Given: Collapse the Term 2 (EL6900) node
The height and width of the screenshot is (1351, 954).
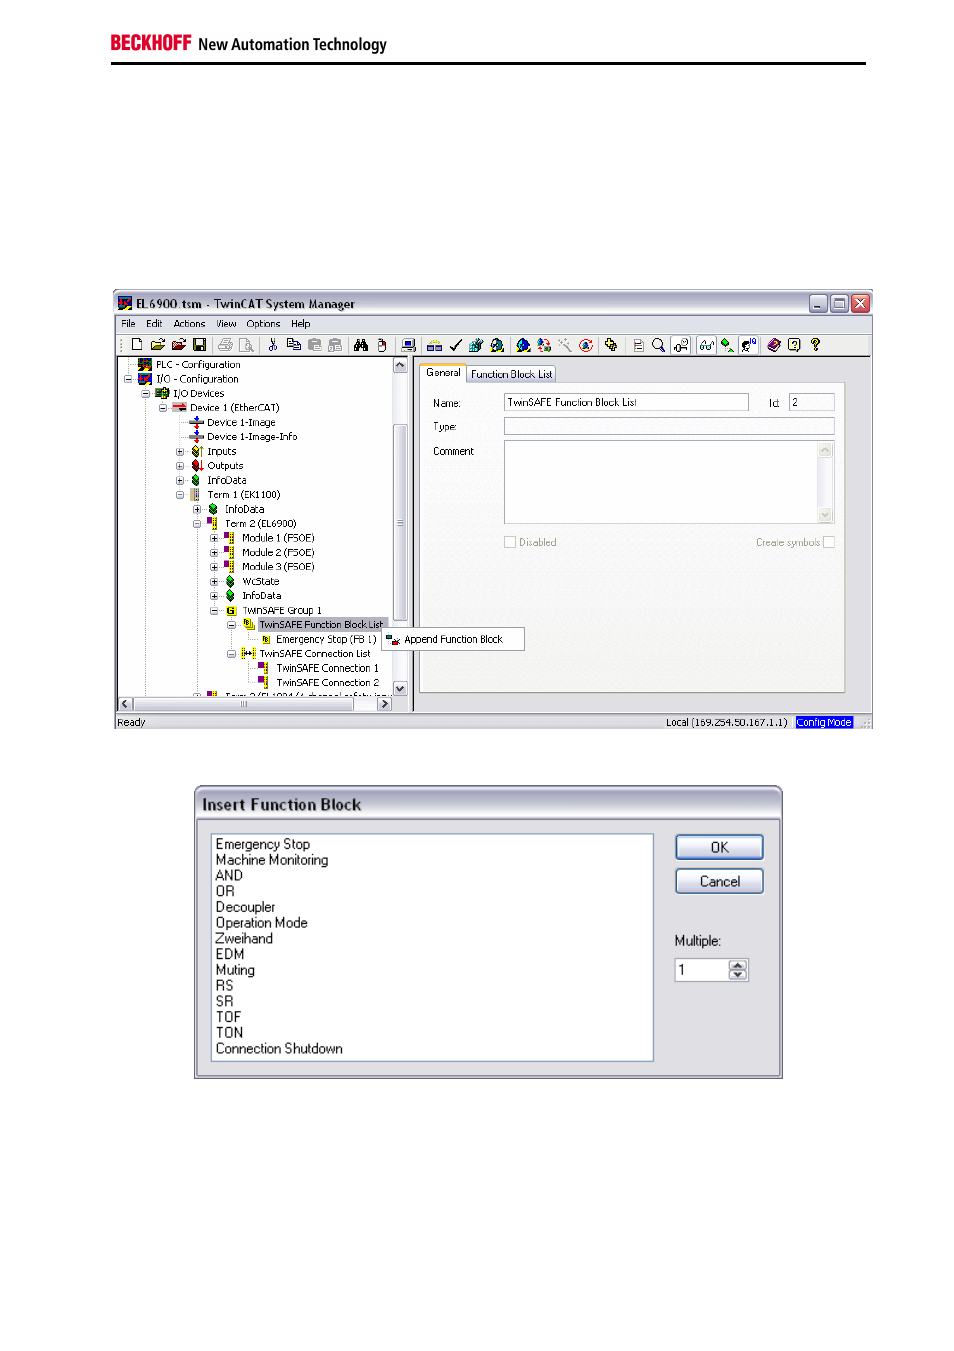Looking at the screenshot, I should [x=197, y=524].
